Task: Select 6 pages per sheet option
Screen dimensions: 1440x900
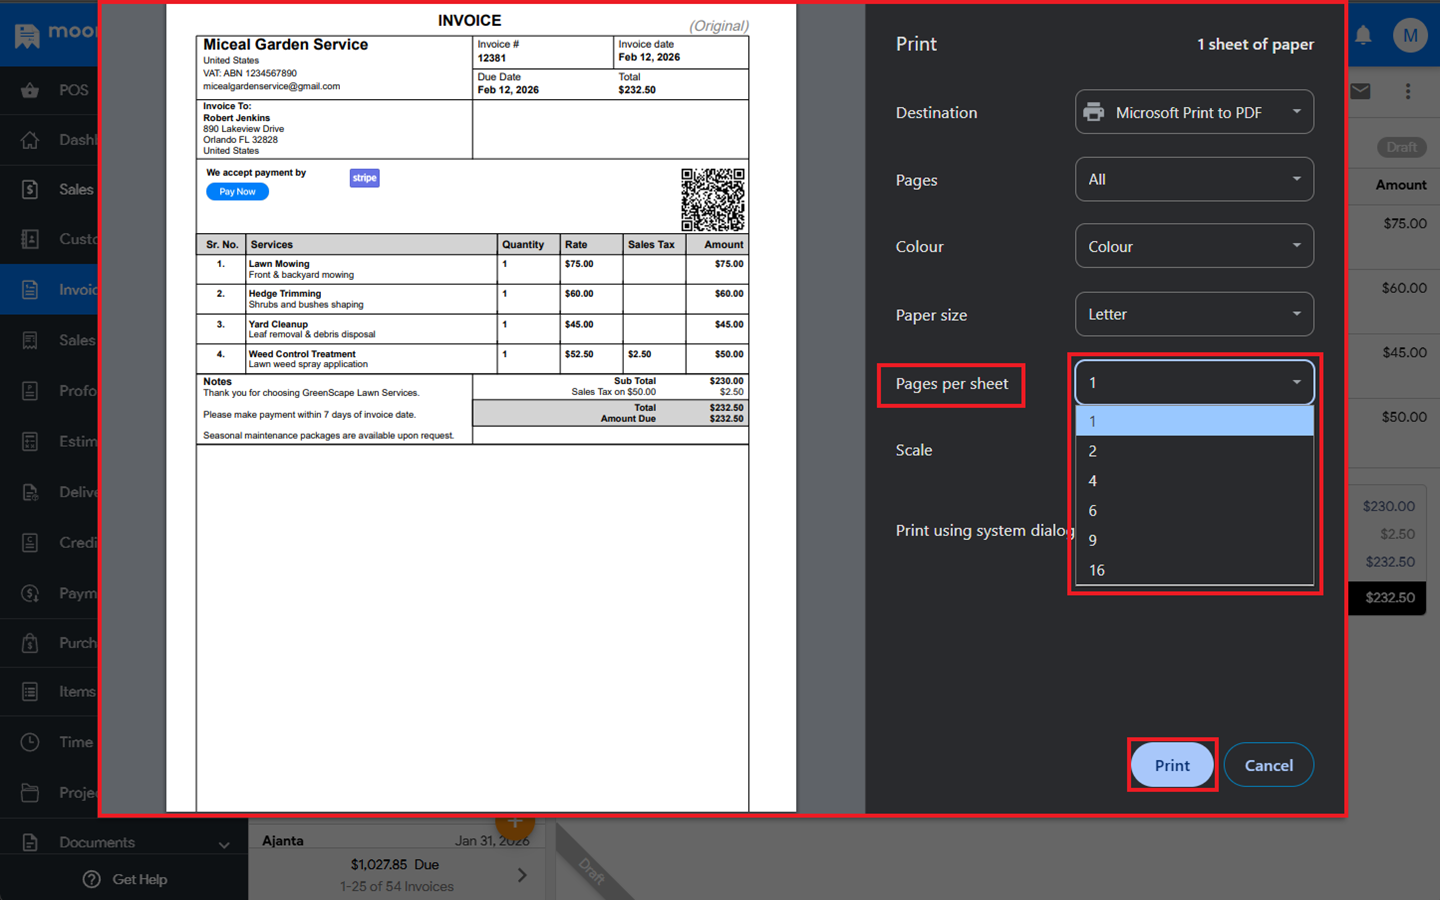Action: [1194, 511]
